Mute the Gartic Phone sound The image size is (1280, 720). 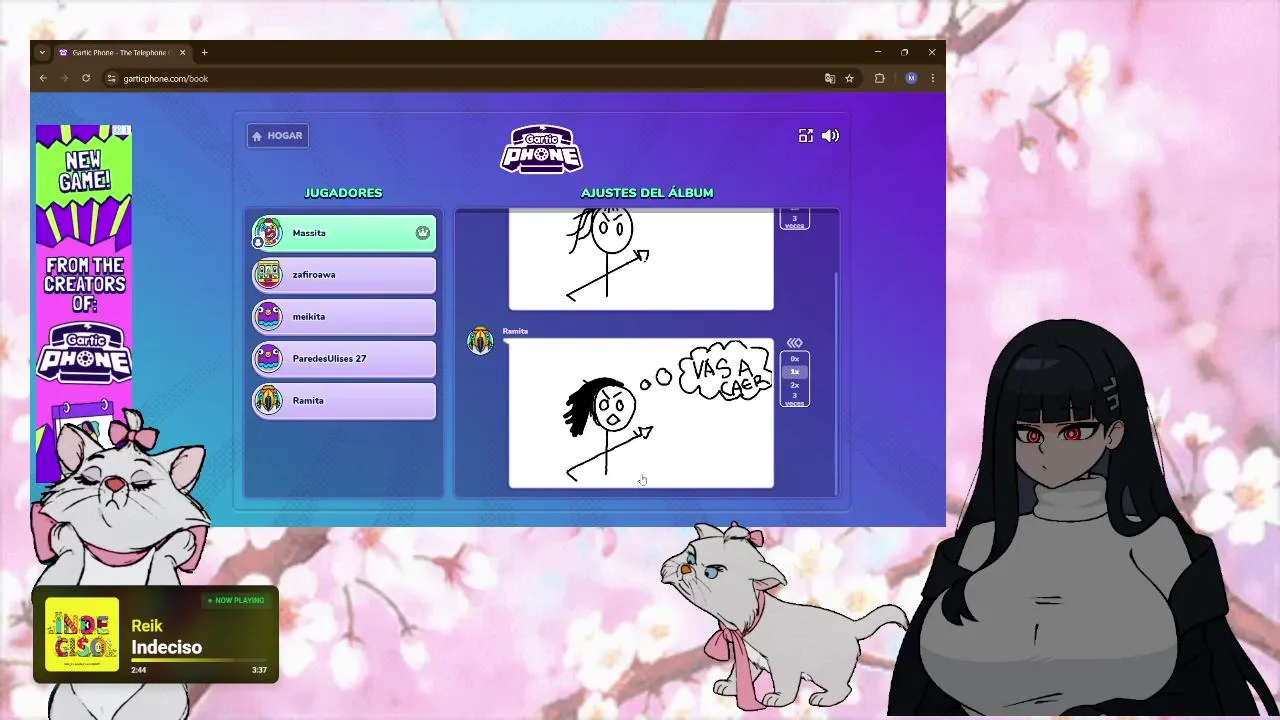830,136
